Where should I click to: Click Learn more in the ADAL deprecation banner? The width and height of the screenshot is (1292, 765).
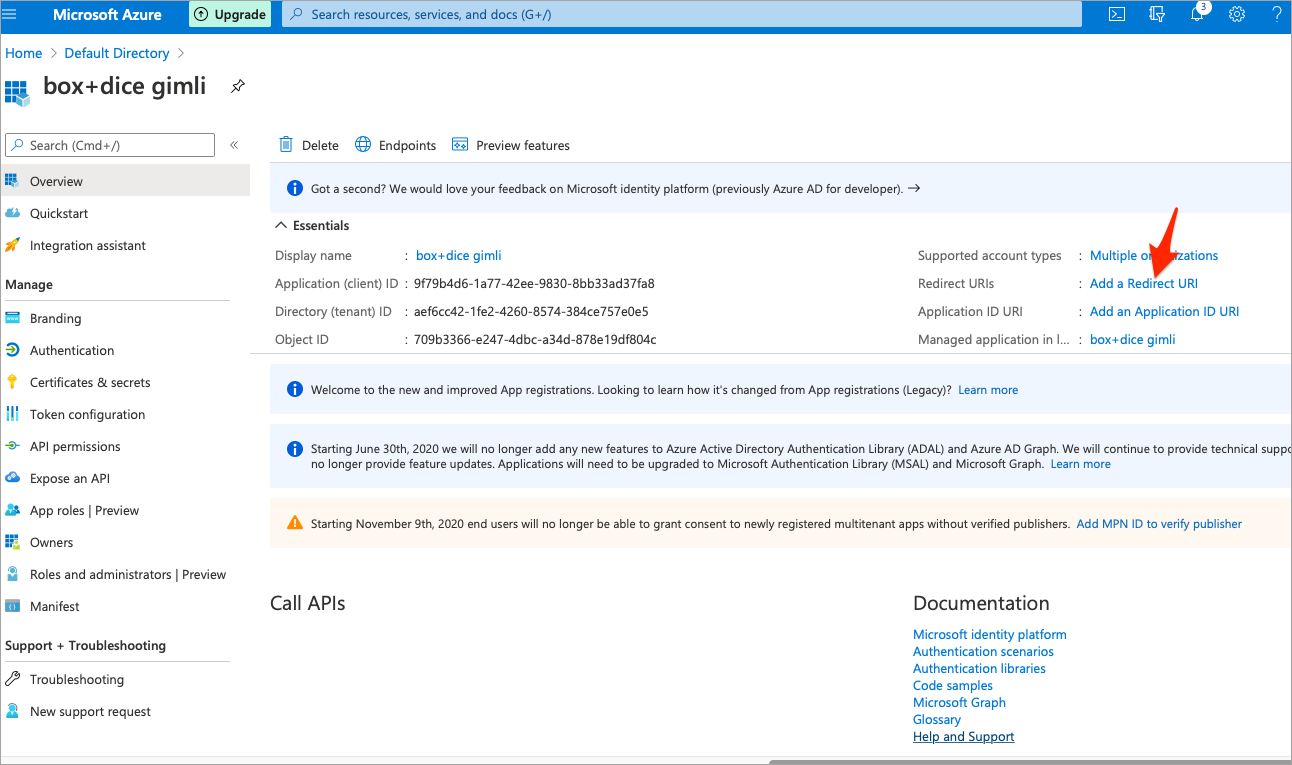pyautogui.click(x=1080, y=464)
